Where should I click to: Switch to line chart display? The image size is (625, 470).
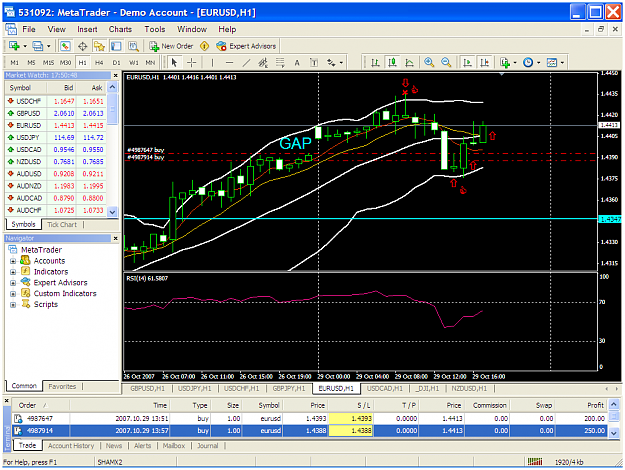[409, 63]
